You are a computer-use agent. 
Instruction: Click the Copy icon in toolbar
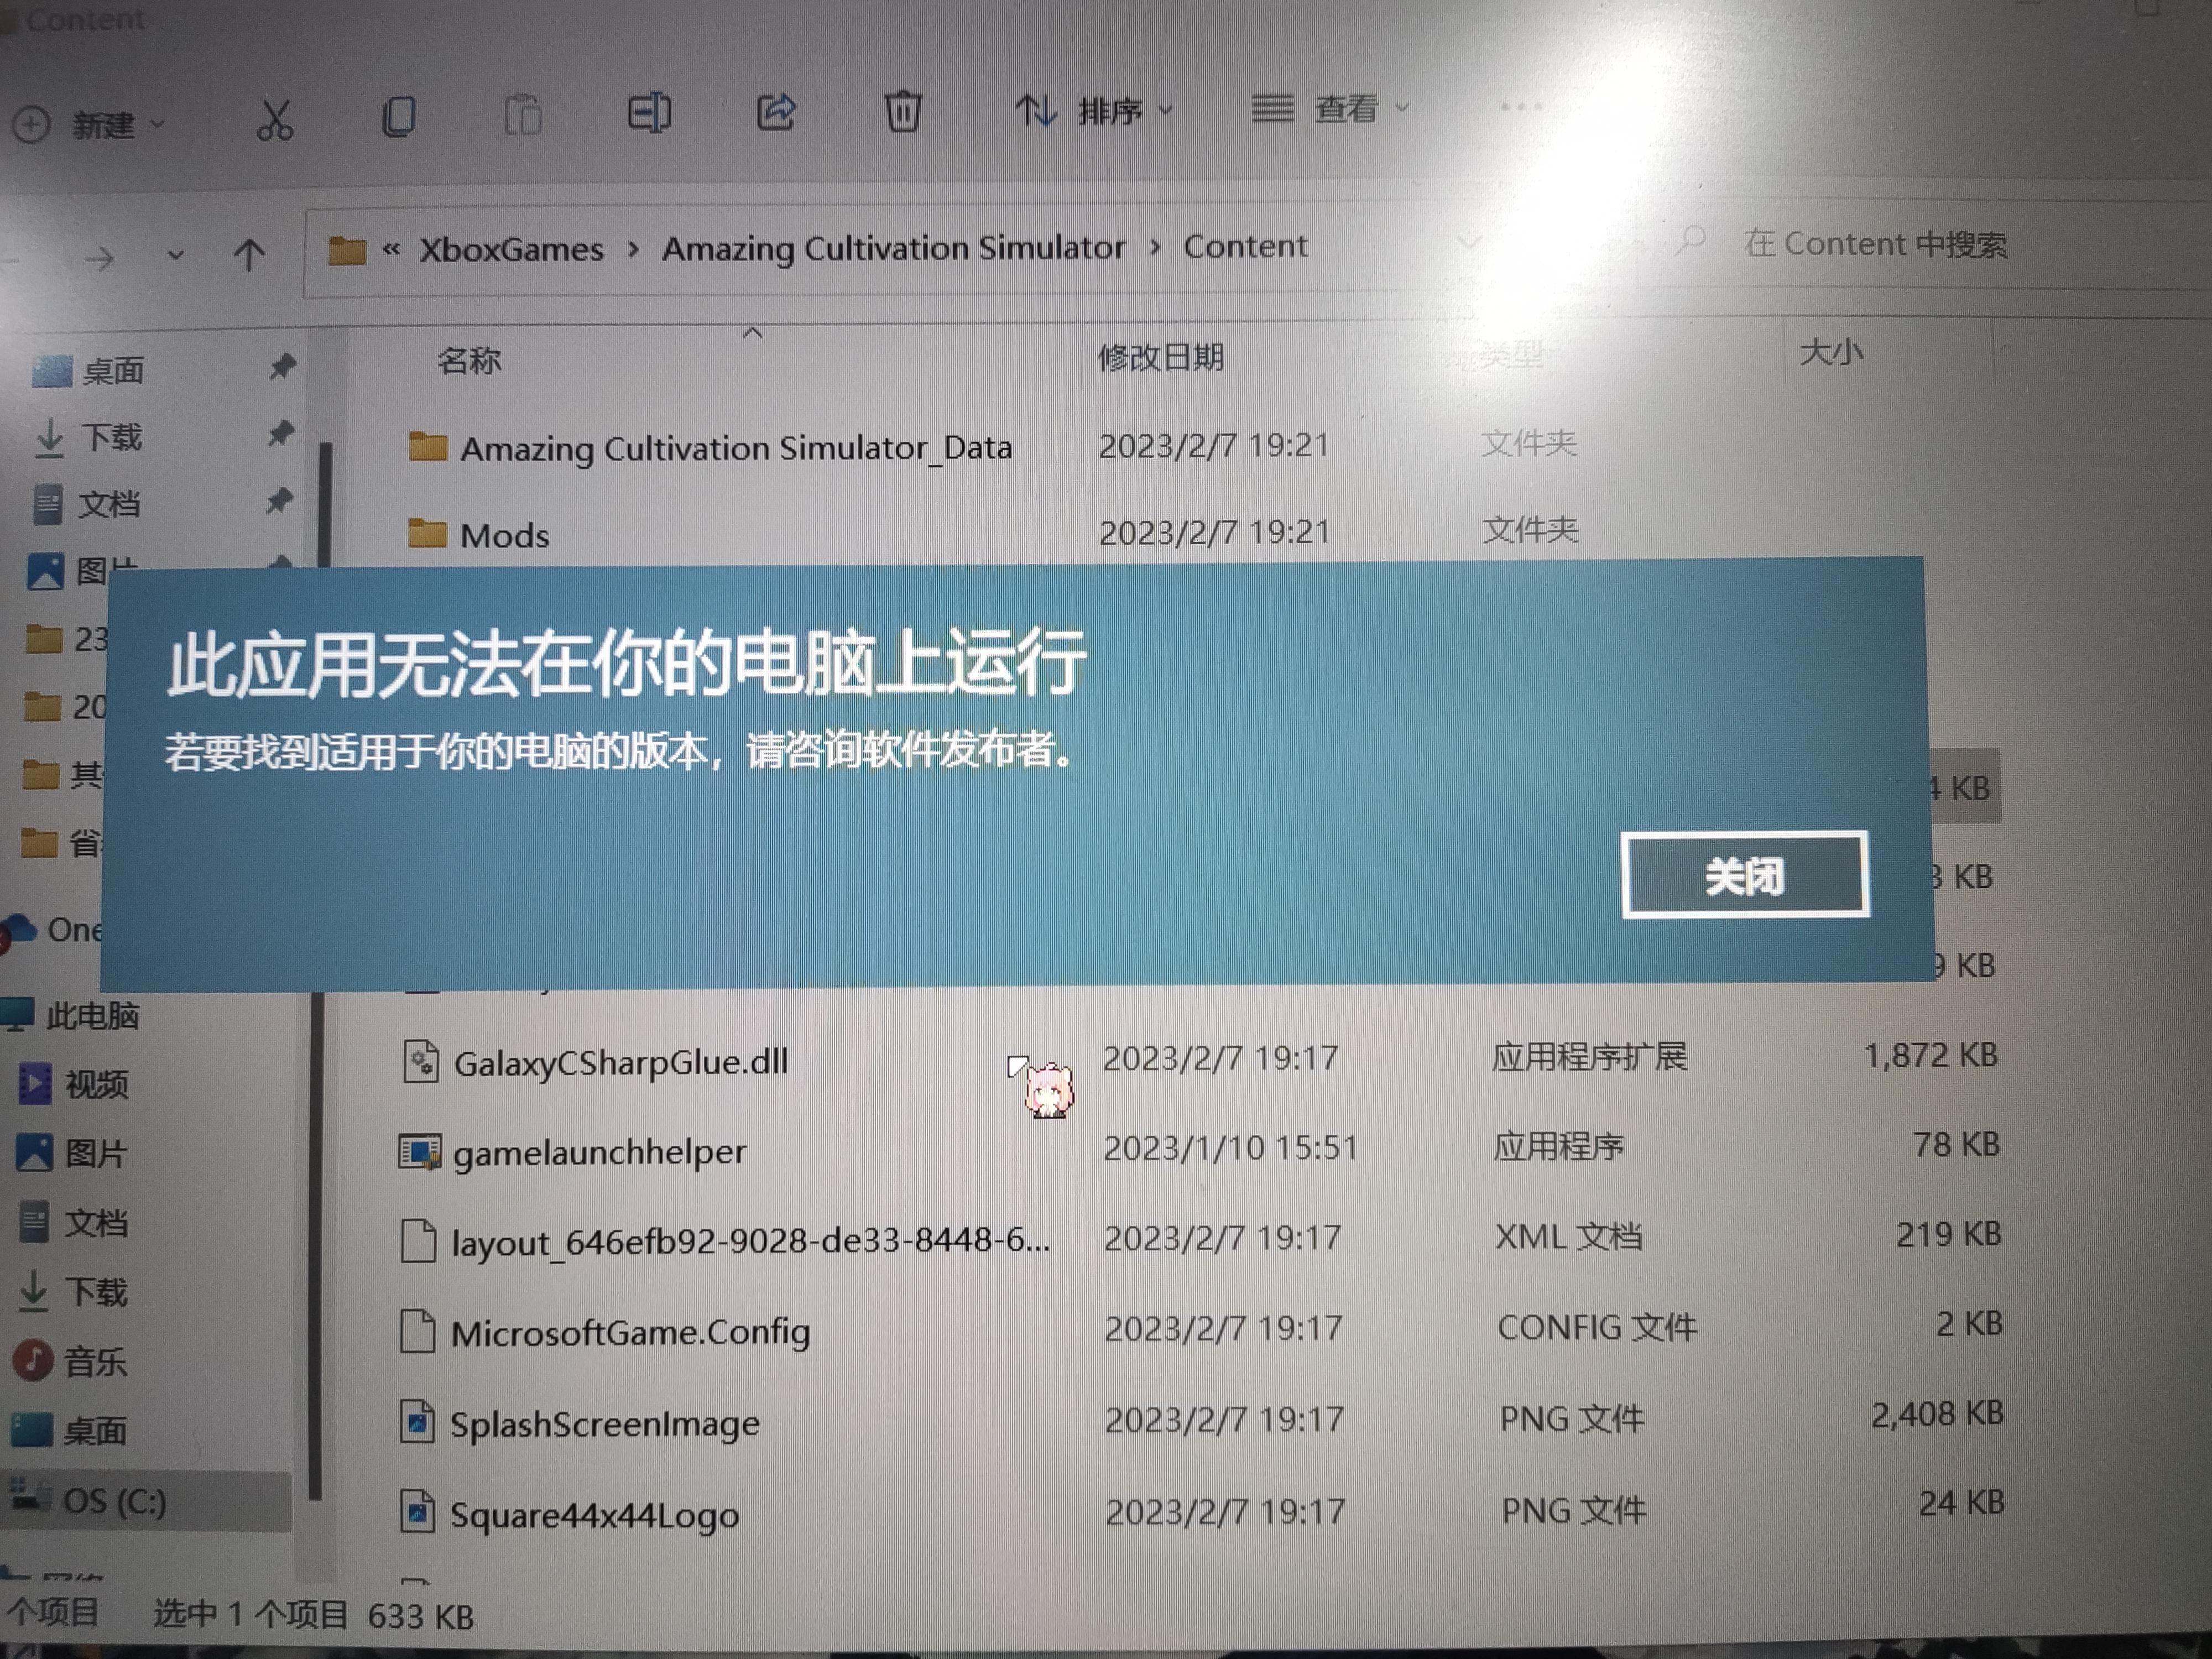tap(398, 117)
